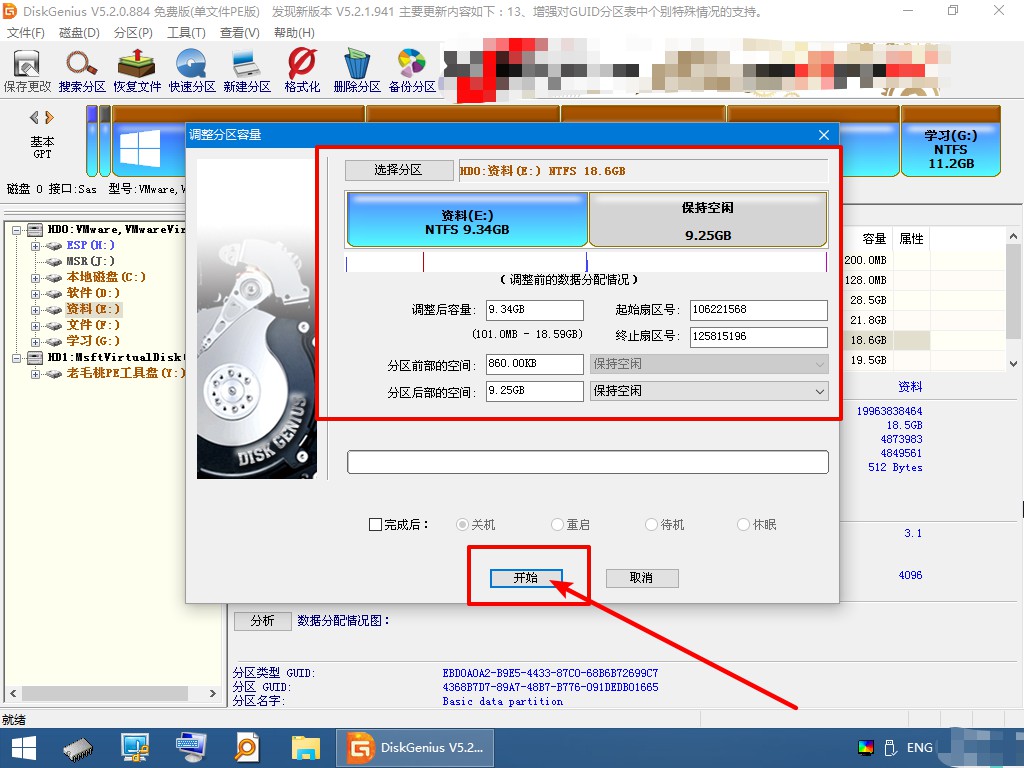1024x768 pixels.
Task: Select the 待机 radio option
Action: 651,524
